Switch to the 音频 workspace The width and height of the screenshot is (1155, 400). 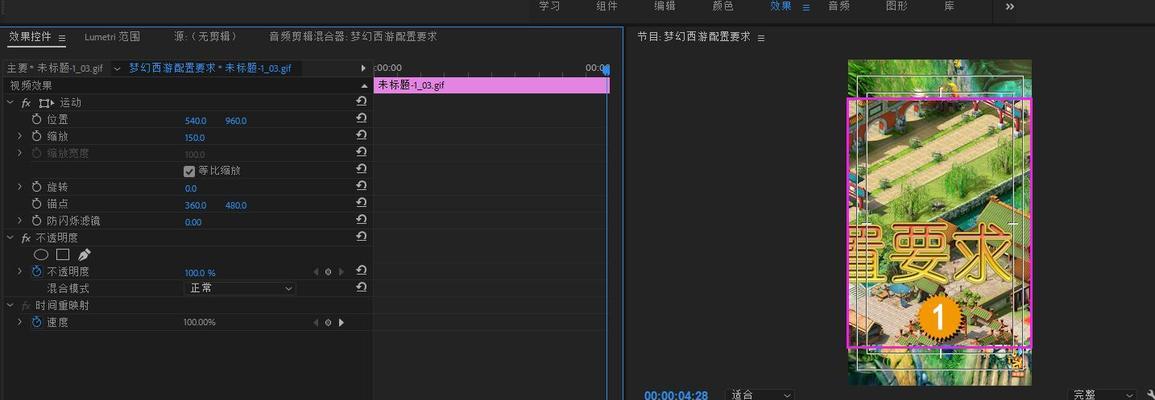tap(839, 6)
